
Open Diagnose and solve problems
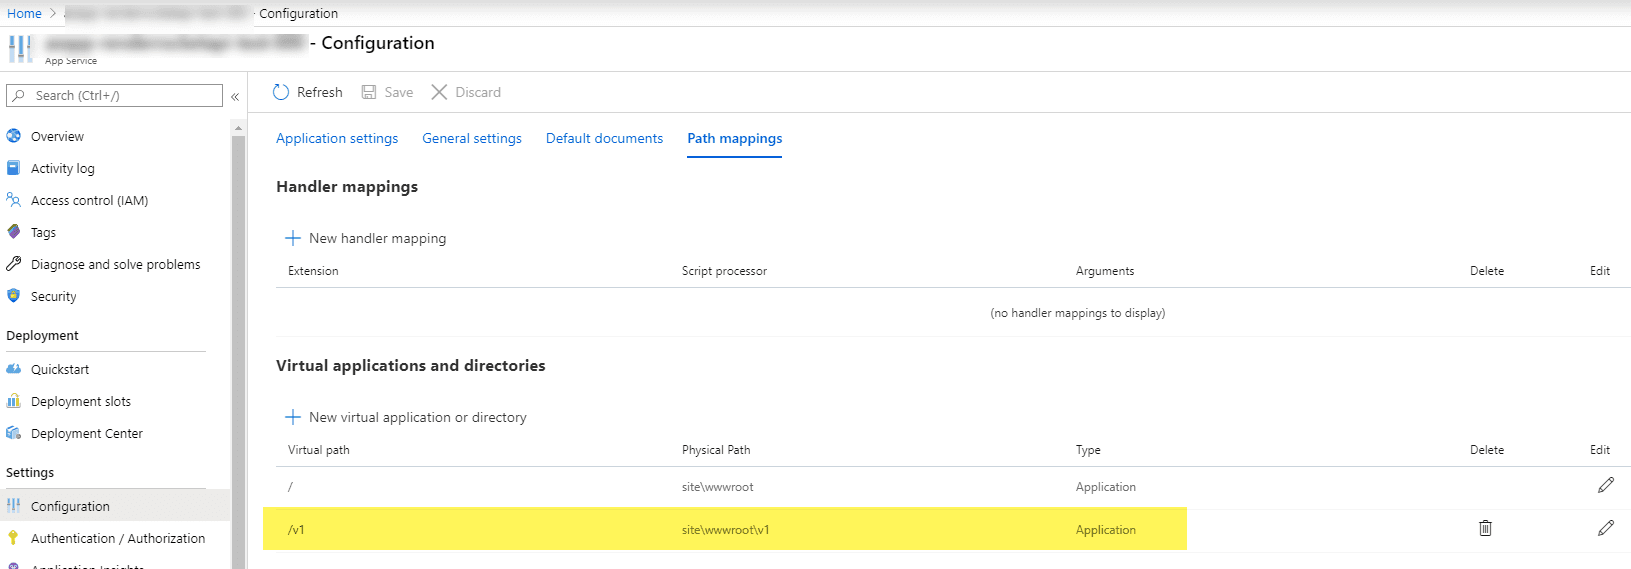tap(115, 265)
